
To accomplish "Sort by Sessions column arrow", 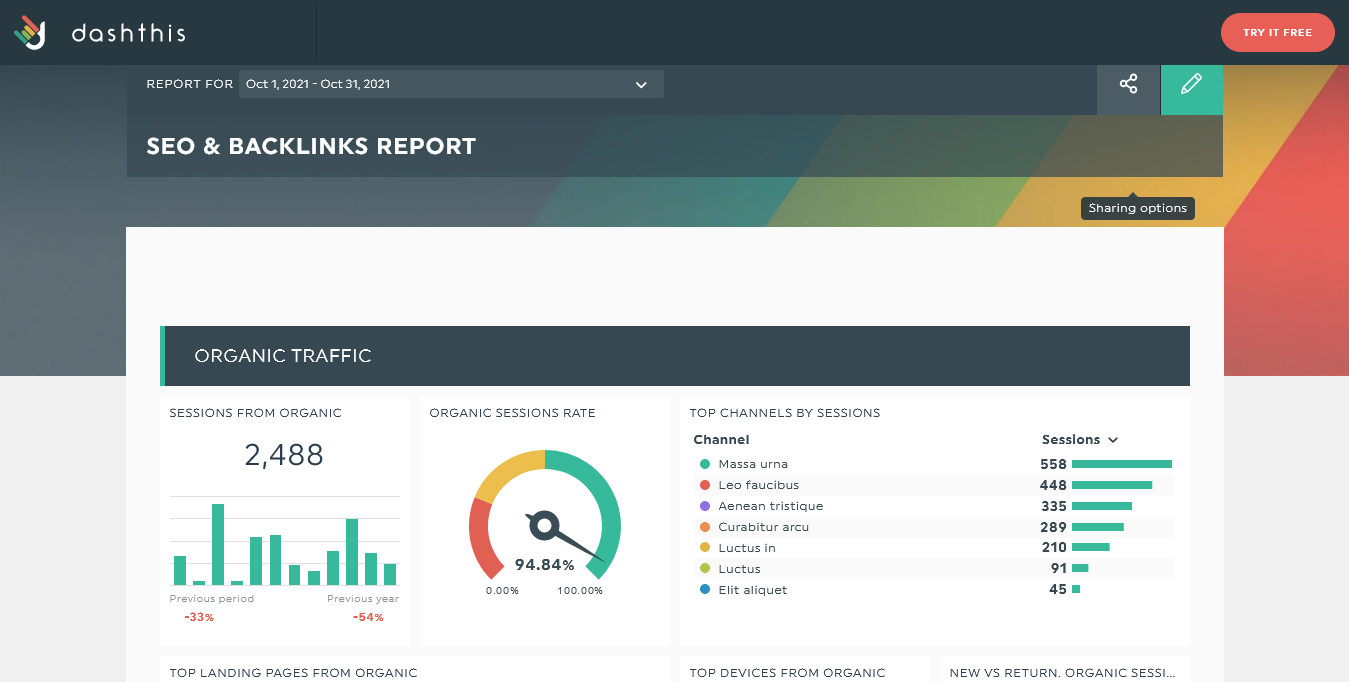I will tap(1113, 440).
